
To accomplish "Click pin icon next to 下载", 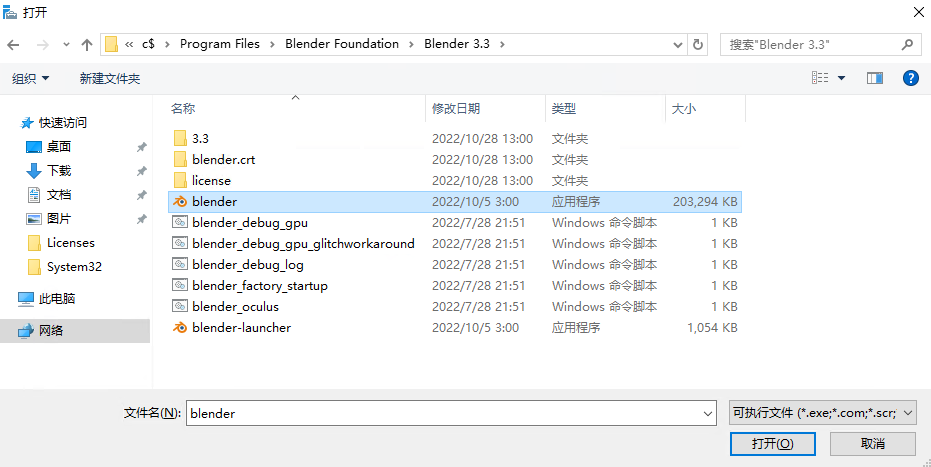I will pyautogui.click(x=141, y=171).
